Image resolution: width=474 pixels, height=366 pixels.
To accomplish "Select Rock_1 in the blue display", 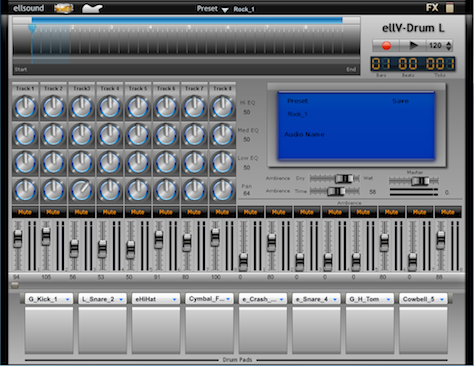I will (297, 114).
